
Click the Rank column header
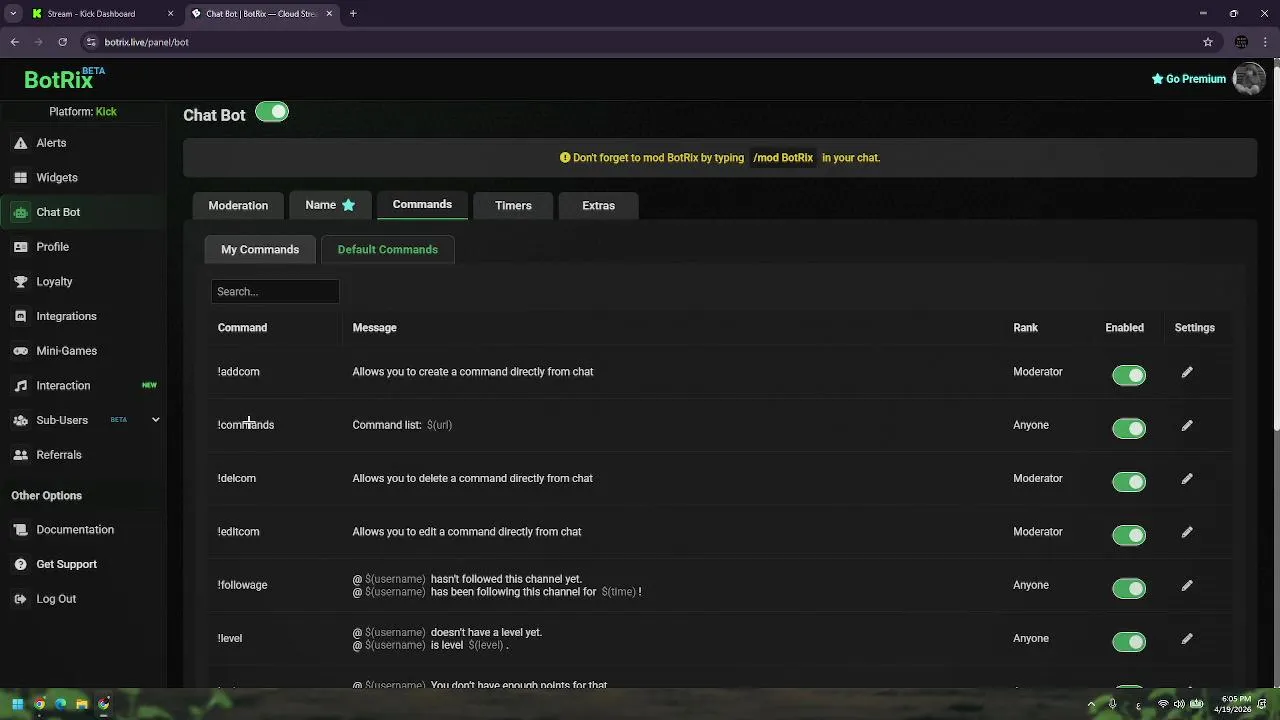1025,328
